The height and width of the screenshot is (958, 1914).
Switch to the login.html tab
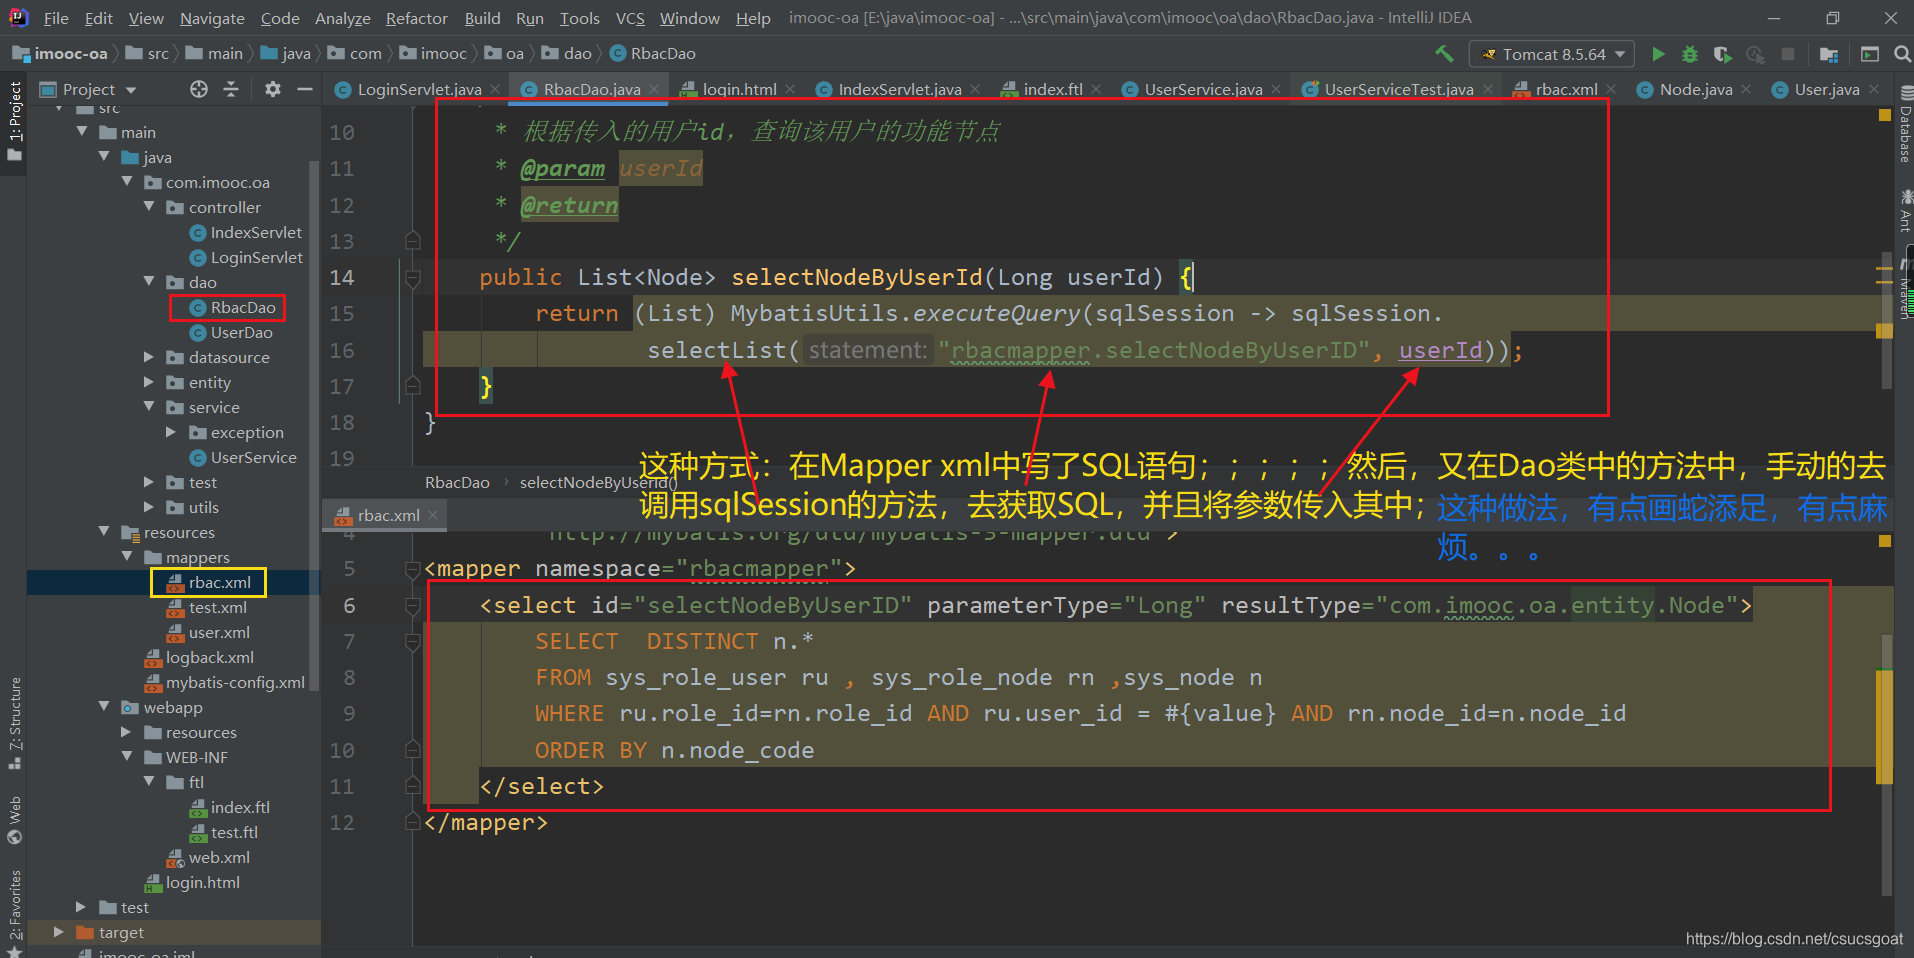click(739, 89)
